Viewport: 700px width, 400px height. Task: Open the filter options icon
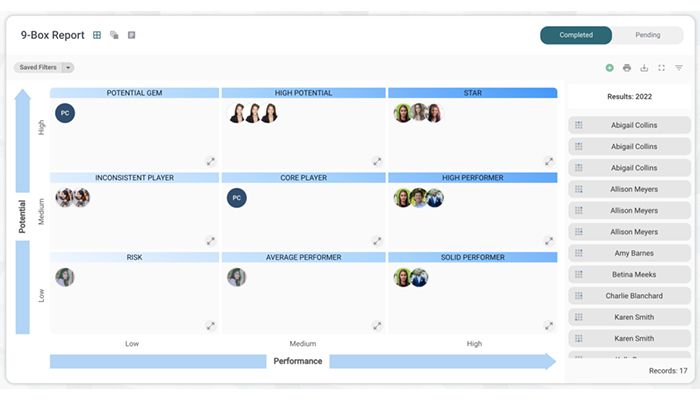679,68
